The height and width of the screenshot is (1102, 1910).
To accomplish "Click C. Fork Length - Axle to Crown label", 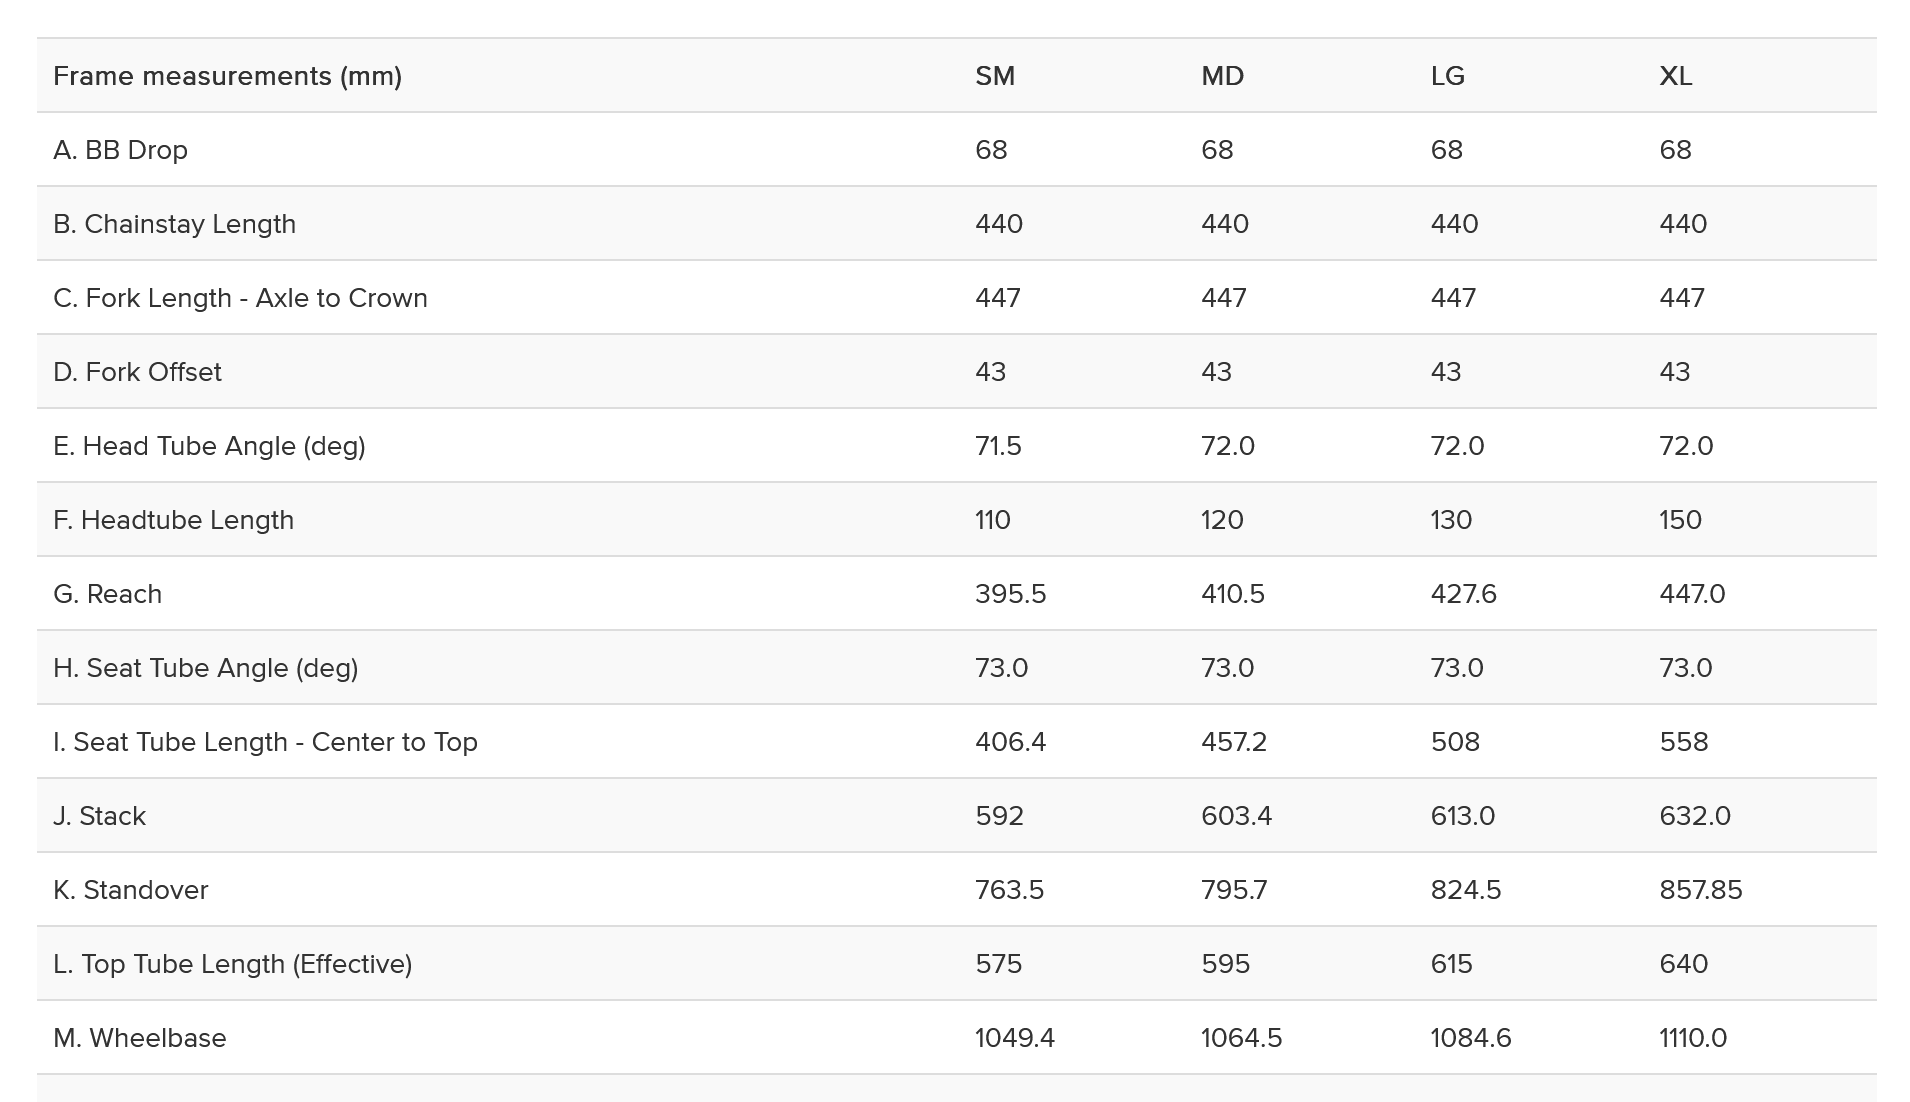I will pos(240,298).
